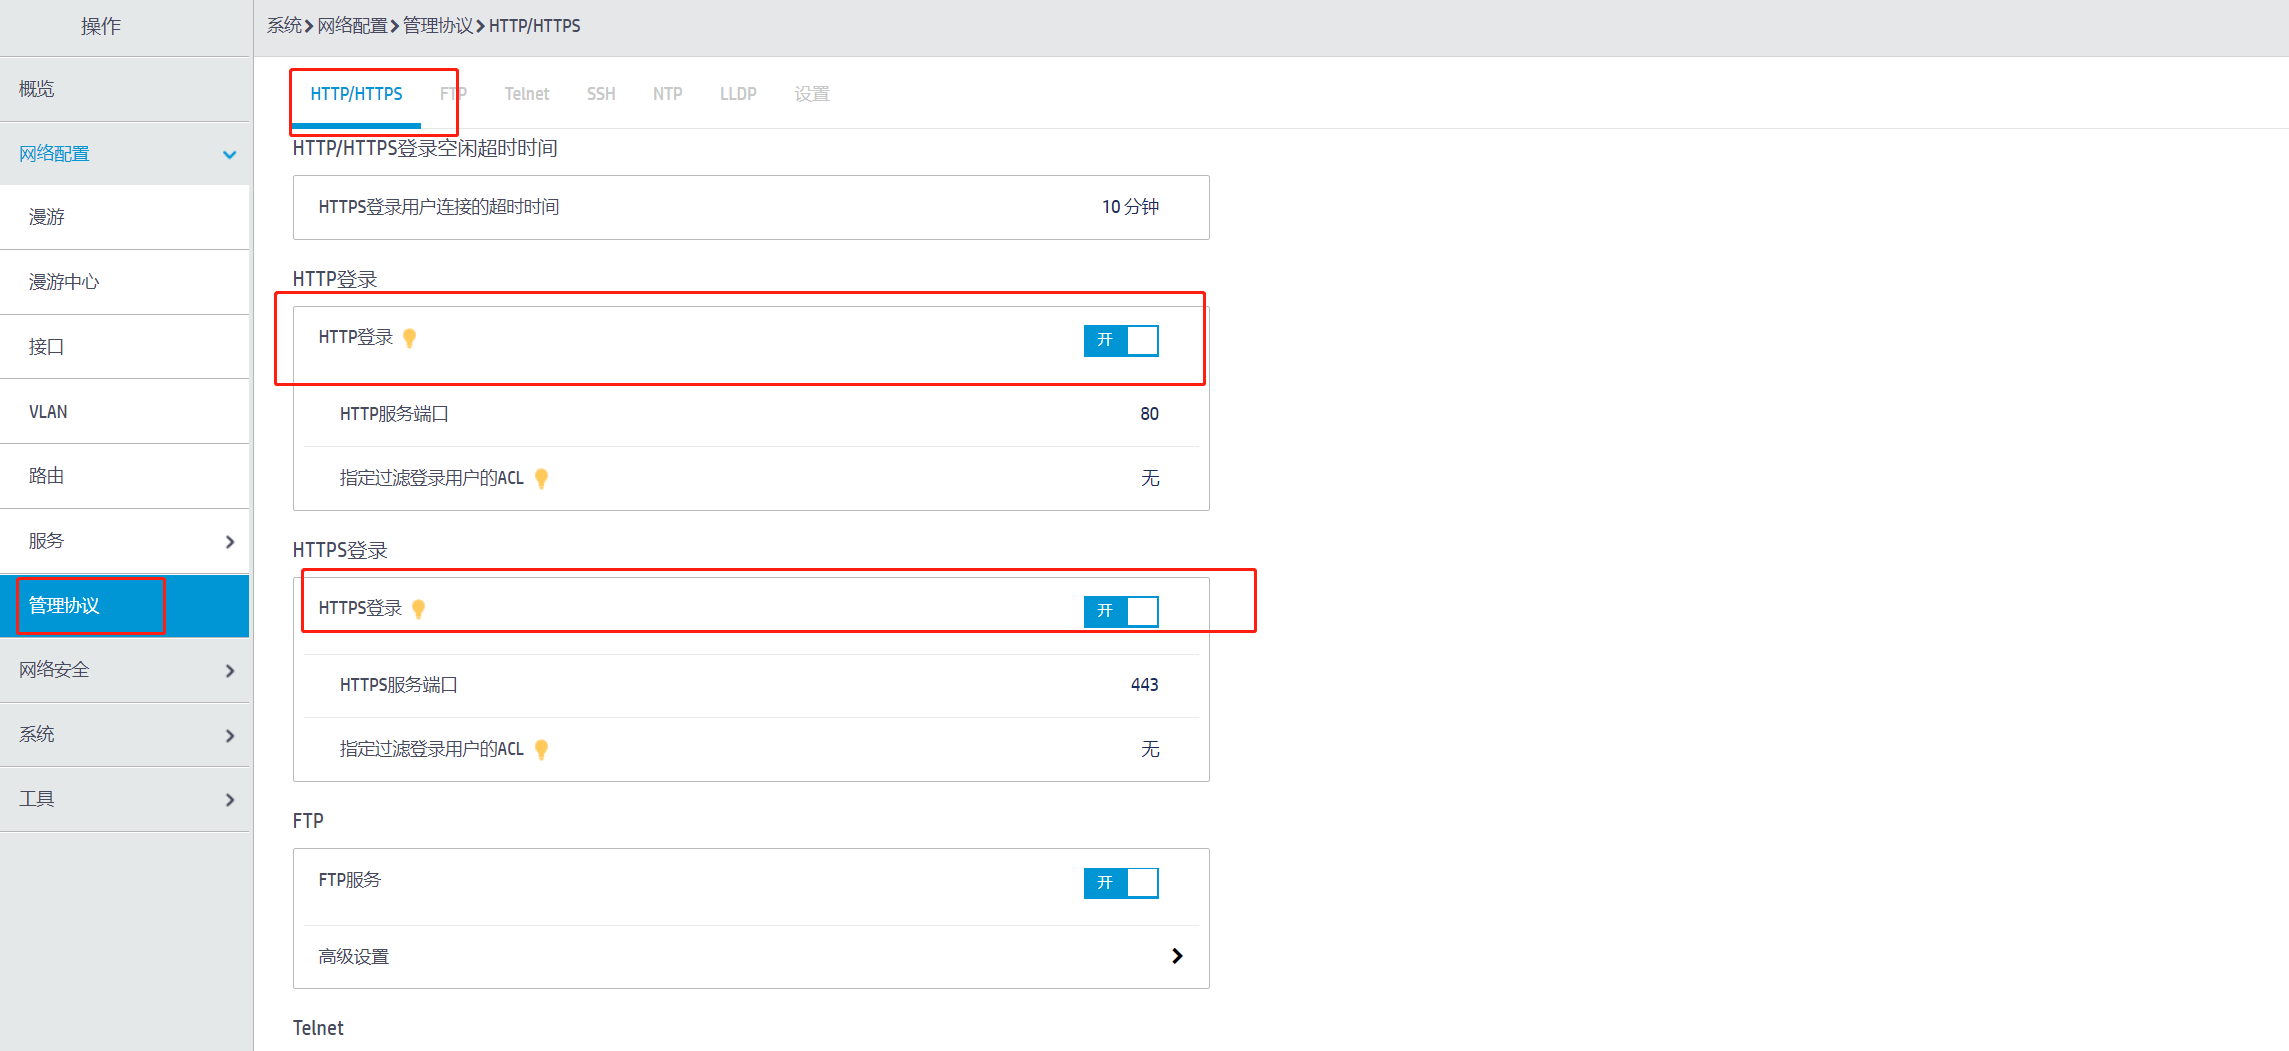Expand the 系统 sidebar section

(x=230, y=735)
